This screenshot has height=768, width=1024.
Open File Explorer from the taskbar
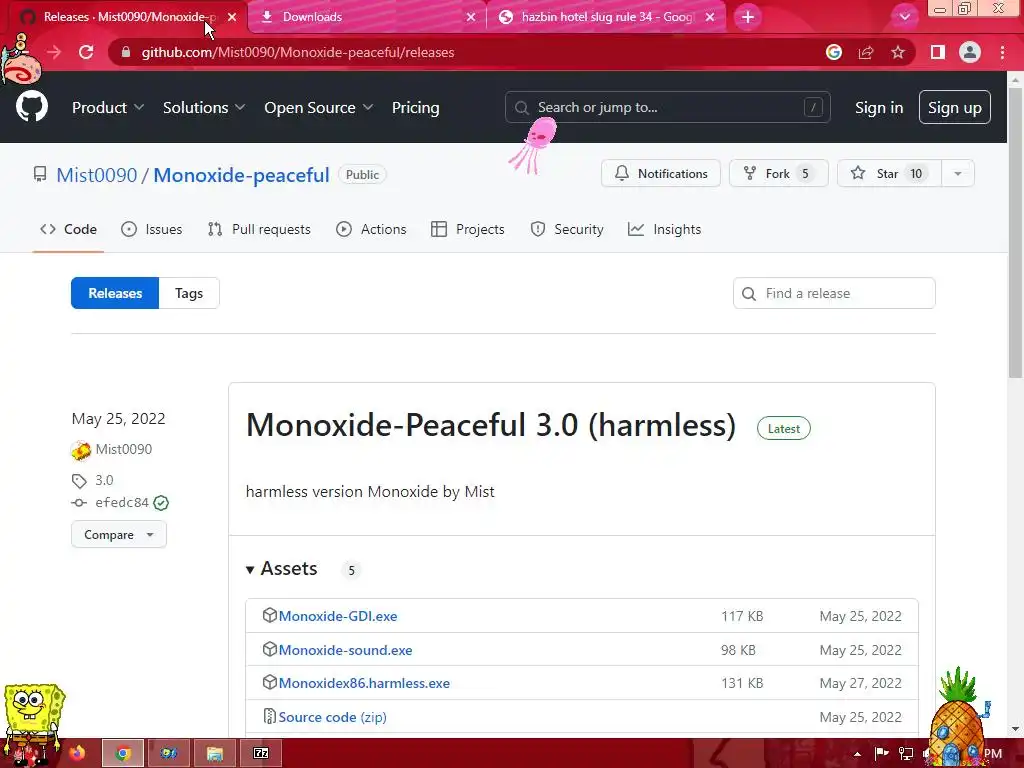[x=215, y=753]
